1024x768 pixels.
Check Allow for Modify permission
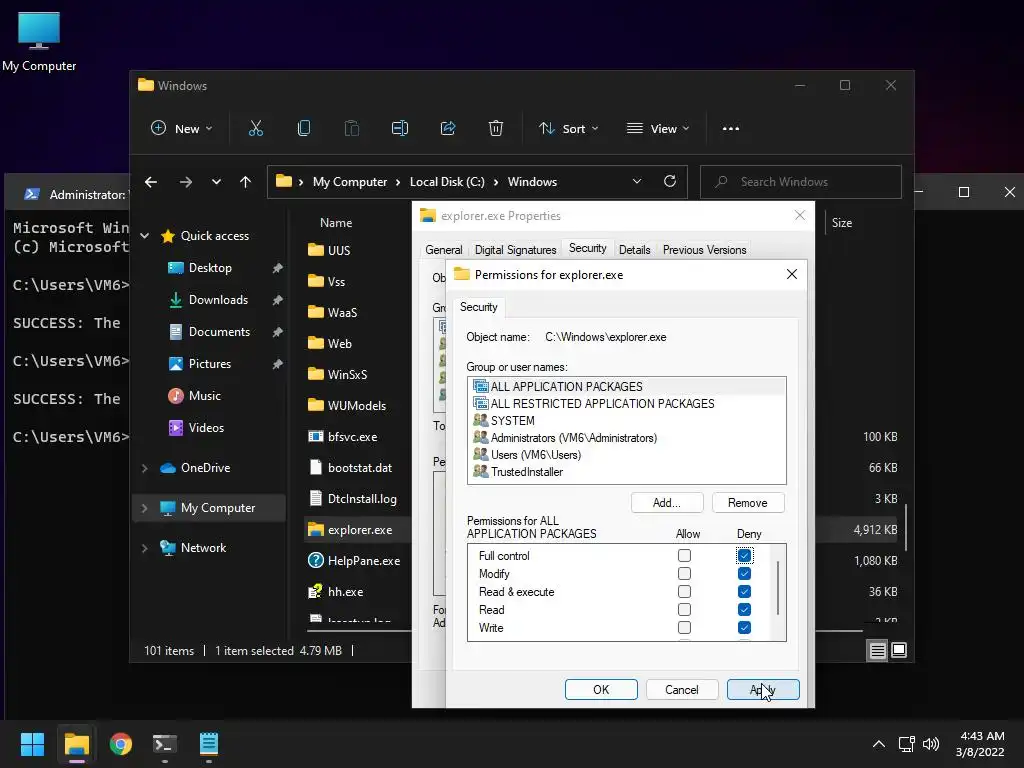click(684, 573)
